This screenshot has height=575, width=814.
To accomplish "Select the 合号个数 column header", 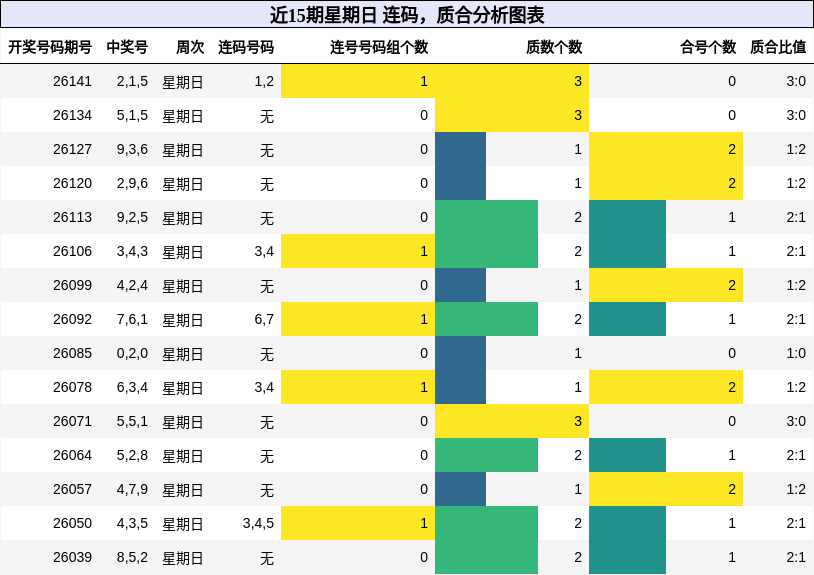I will click(708, 47).
